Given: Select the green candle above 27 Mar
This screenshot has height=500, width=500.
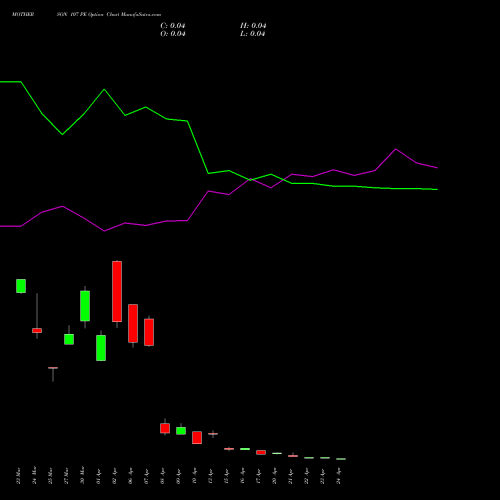Looking at the screenshot, I should (69, 339).
